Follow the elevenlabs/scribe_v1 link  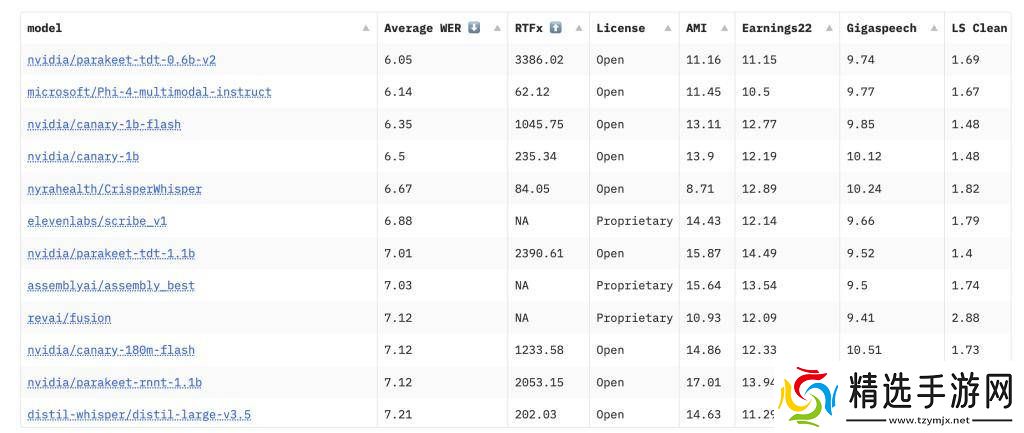point(97,221)
